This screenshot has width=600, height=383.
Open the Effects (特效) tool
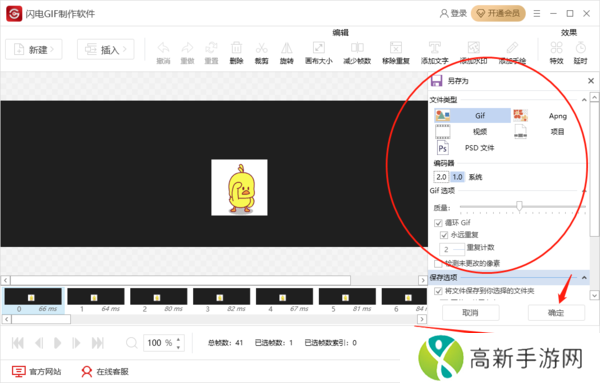tap(556, 49)
